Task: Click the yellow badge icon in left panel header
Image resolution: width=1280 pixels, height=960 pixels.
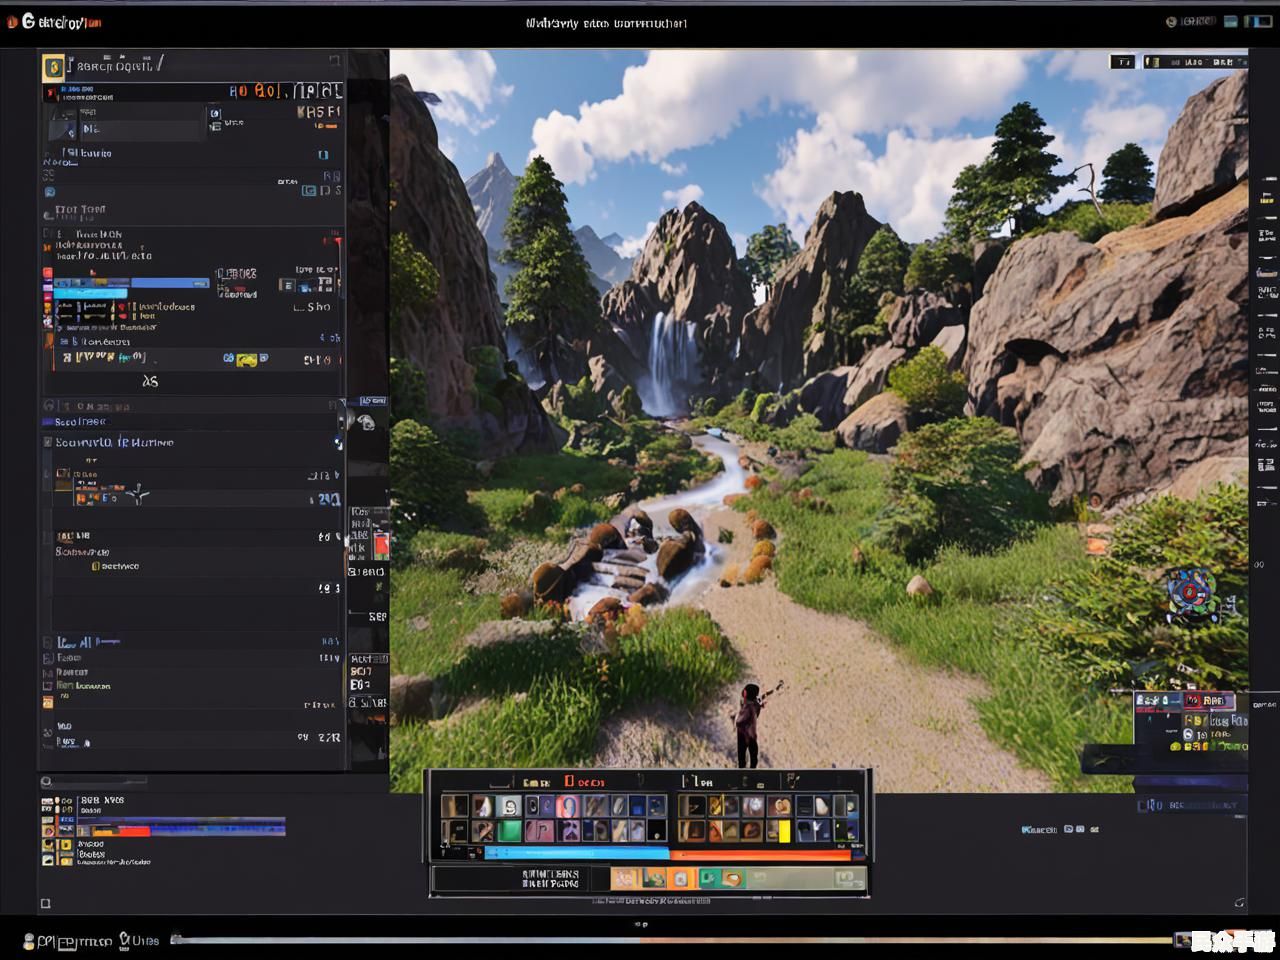Action: pyautogui.click(x=53, y=67)
